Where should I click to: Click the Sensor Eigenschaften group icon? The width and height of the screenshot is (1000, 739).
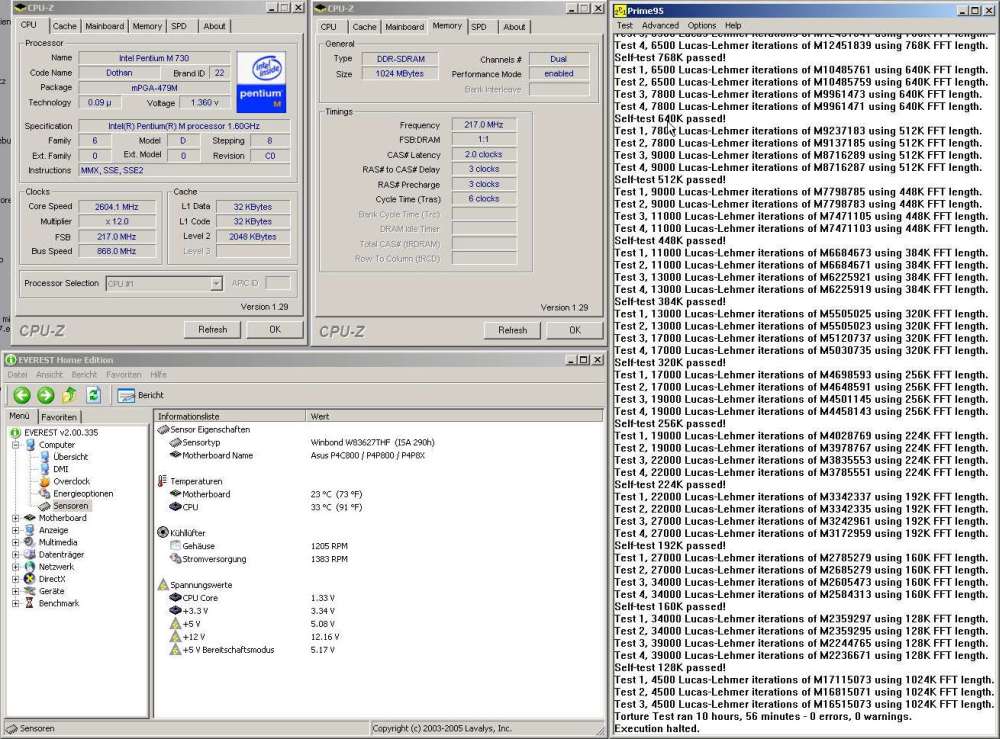point(163,430)
